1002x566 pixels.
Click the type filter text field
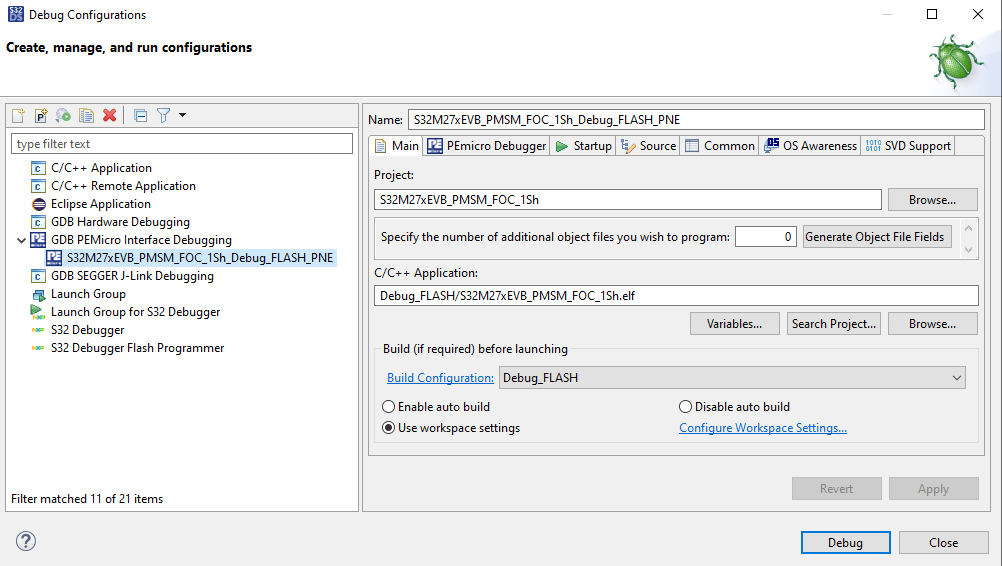pos(182,144)
